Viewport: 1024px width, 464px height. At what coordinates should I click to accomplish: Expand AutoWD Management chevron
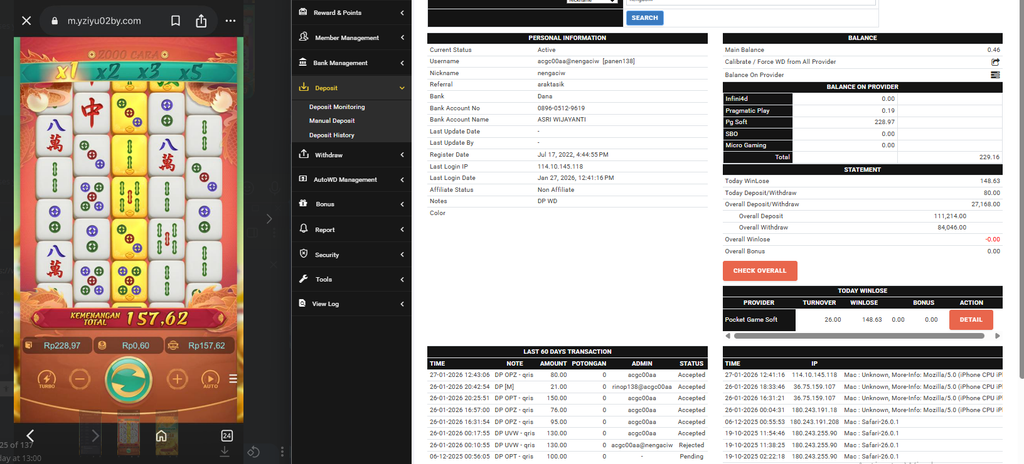tap(402, 179)
